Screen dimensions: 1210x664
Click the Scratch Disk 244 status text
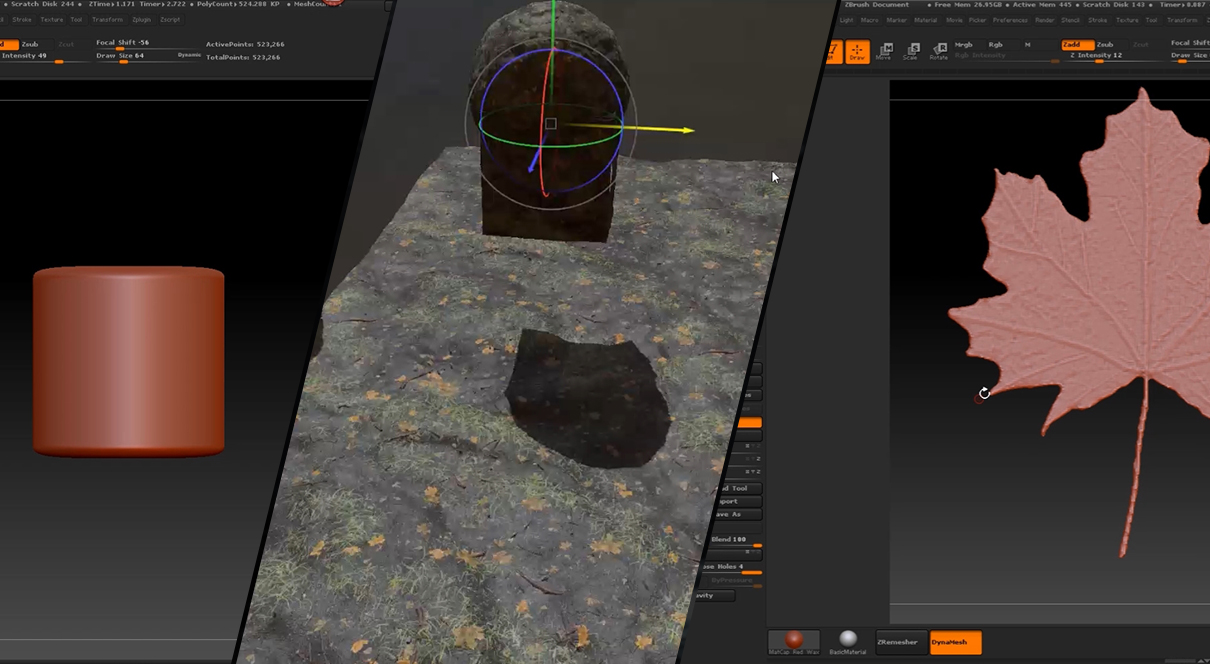click(x=43, y=4)
